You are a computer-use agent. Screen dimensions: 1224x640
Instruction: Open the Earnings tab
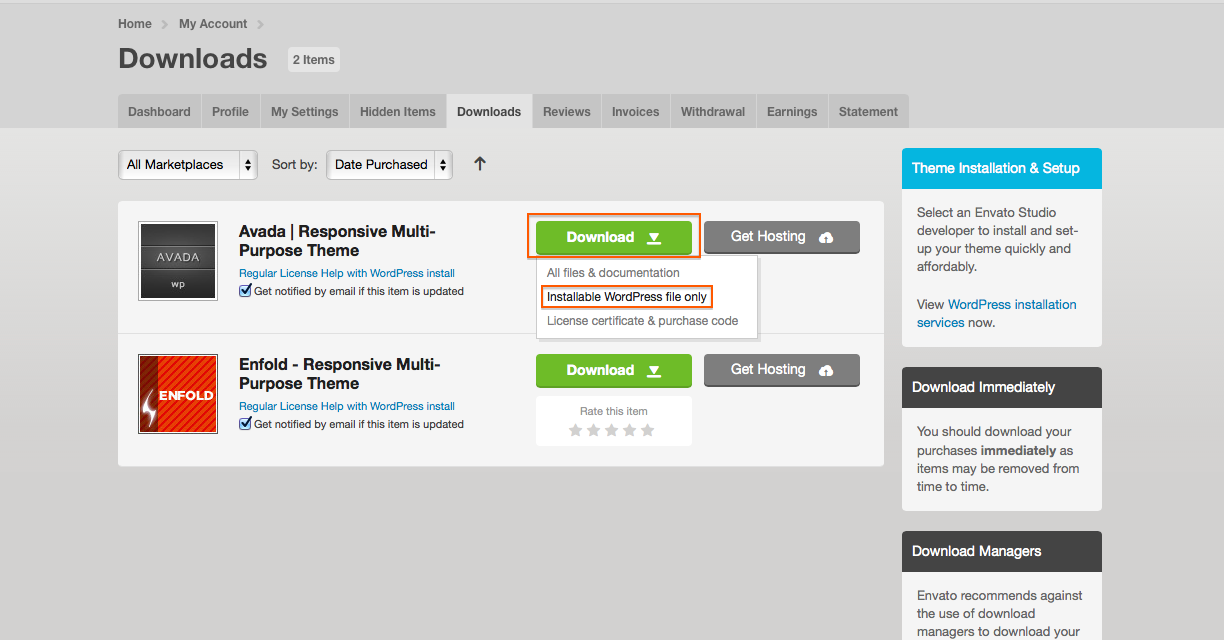pyautogui.click(x=792, y=112)
